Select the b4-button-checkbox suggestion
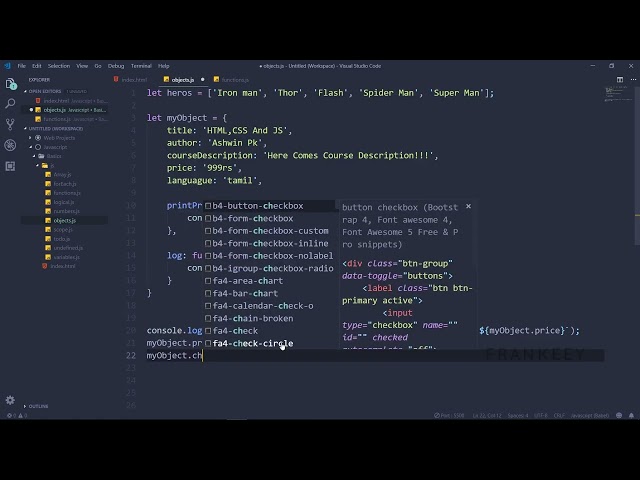Screen dimensions: 640x480 point(270,206)
